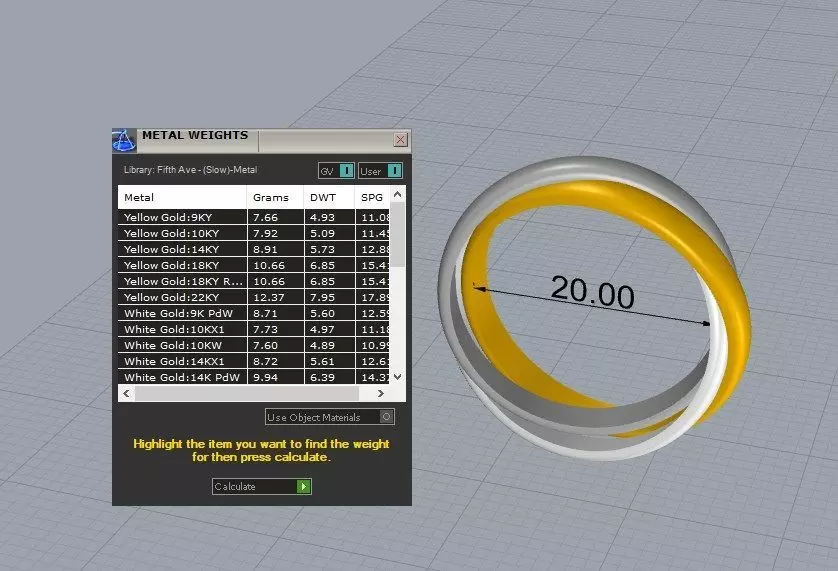This screenshot has width=838, height=571.
Task: Sort by the DWT column header
Action: point(329,197)
